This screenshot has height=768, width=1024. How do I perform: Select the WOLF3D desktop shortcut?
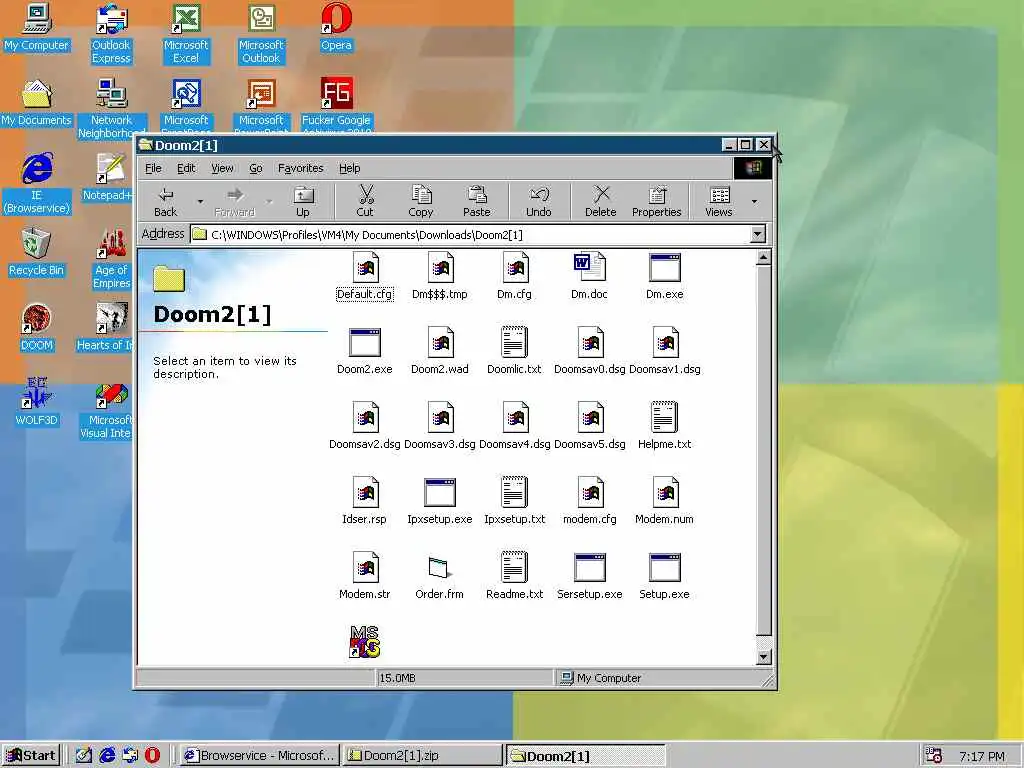36,403
